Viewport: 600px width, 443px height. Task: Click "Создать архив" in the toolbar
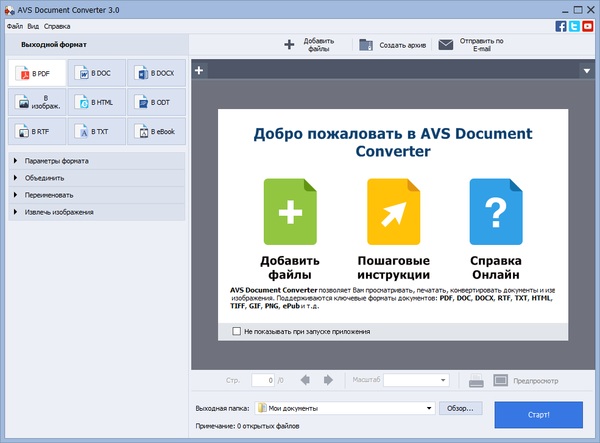[x=391, y=45]
